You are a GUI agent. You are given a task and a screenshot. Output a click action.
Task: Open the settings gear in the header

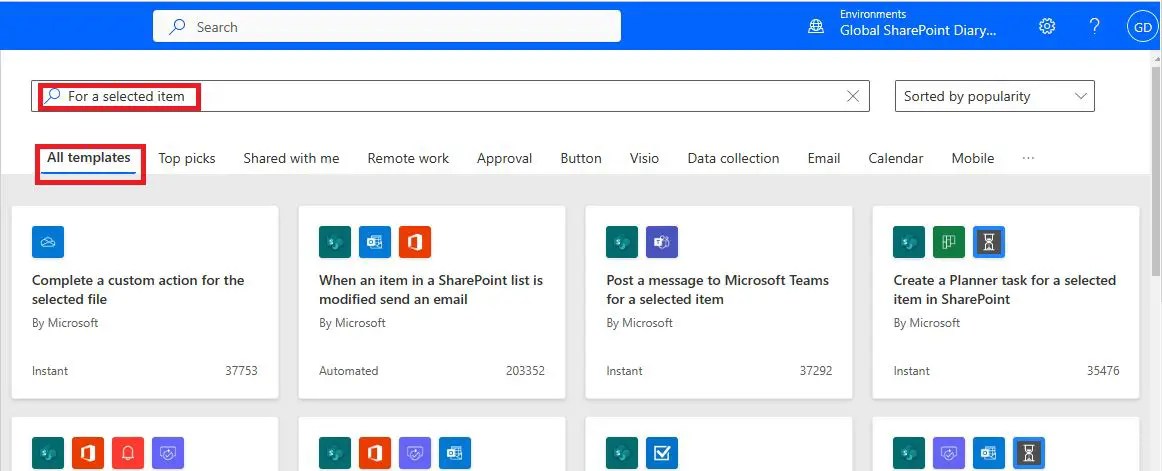[1046, 26]
